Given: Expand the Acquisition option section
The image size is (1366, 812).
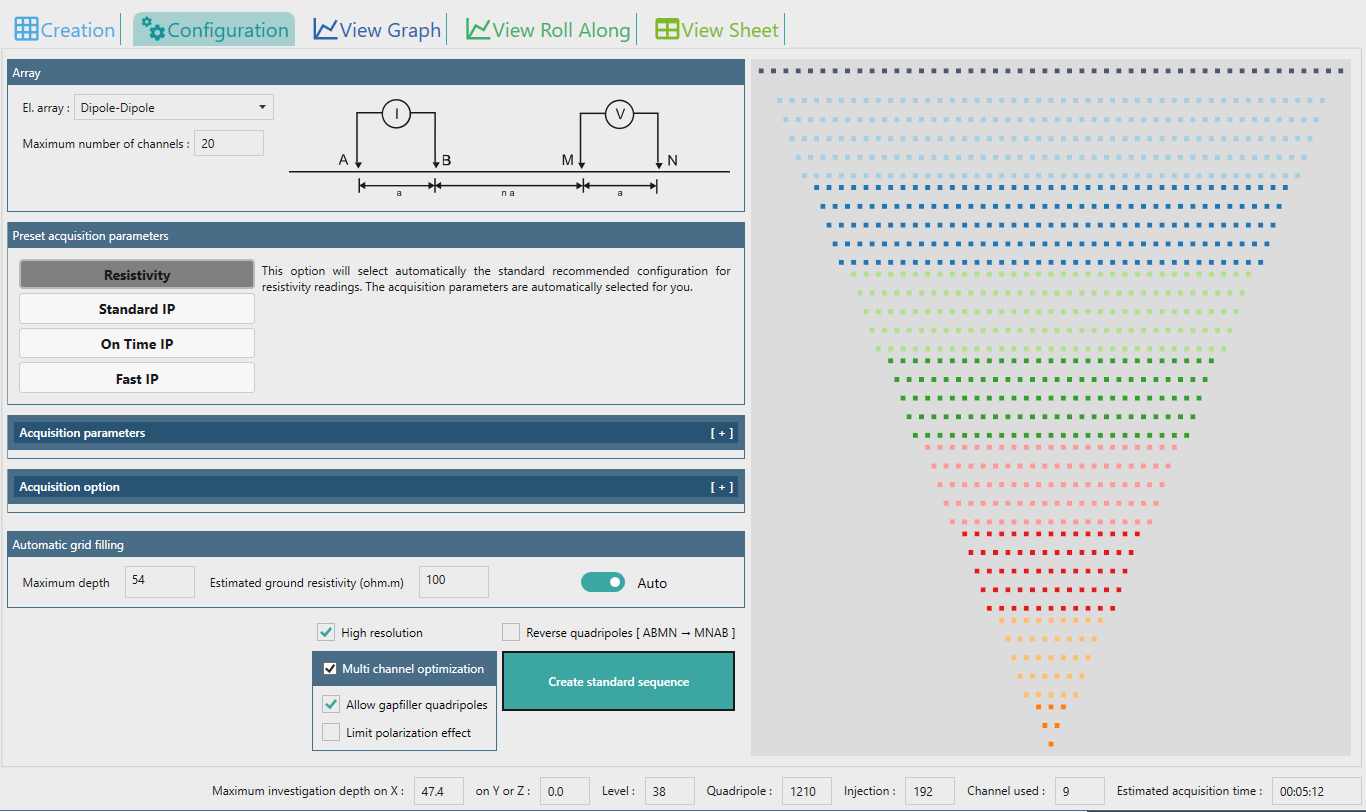Looking at the screenshot, I should point(722,487).
